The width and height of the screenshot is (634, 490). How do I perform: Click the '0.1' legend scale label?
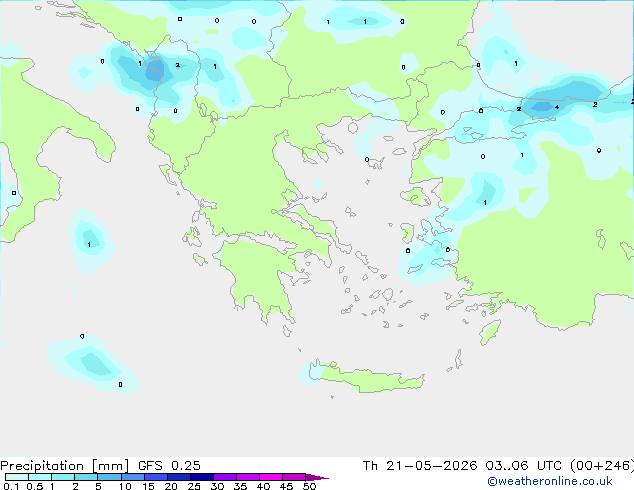click(x=11, y=486)
